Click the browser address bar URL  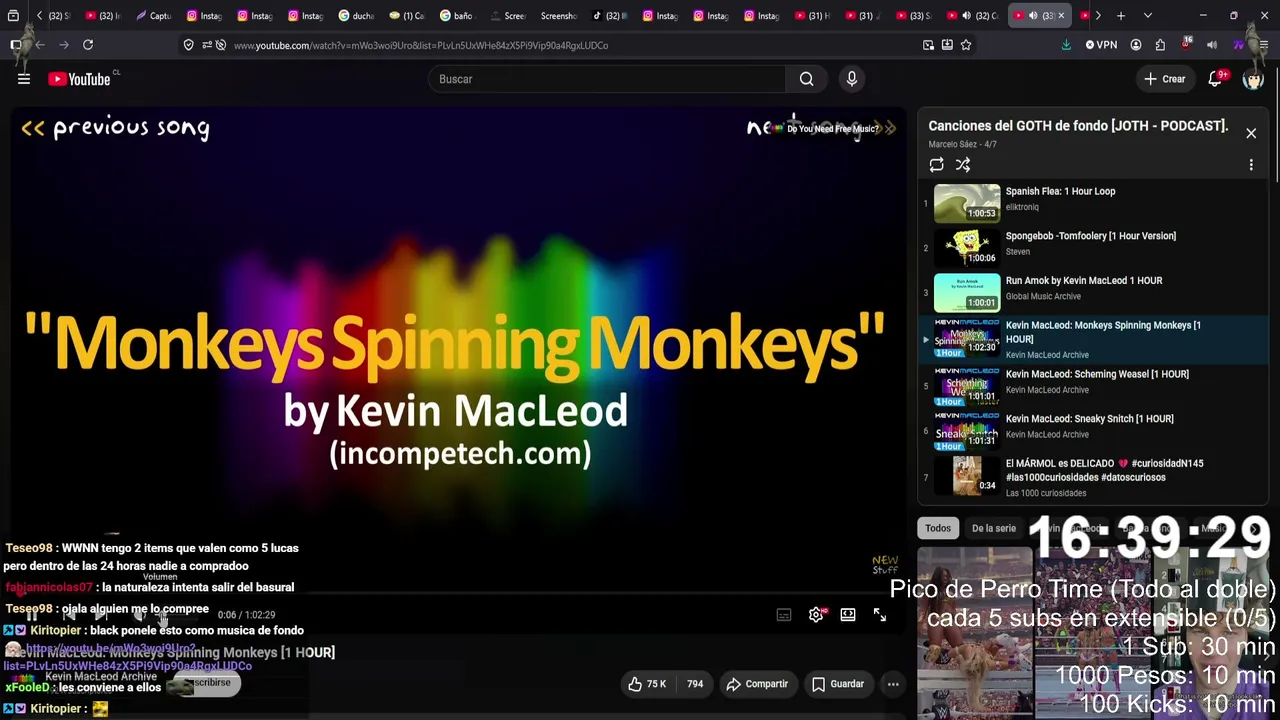point(421,45)
